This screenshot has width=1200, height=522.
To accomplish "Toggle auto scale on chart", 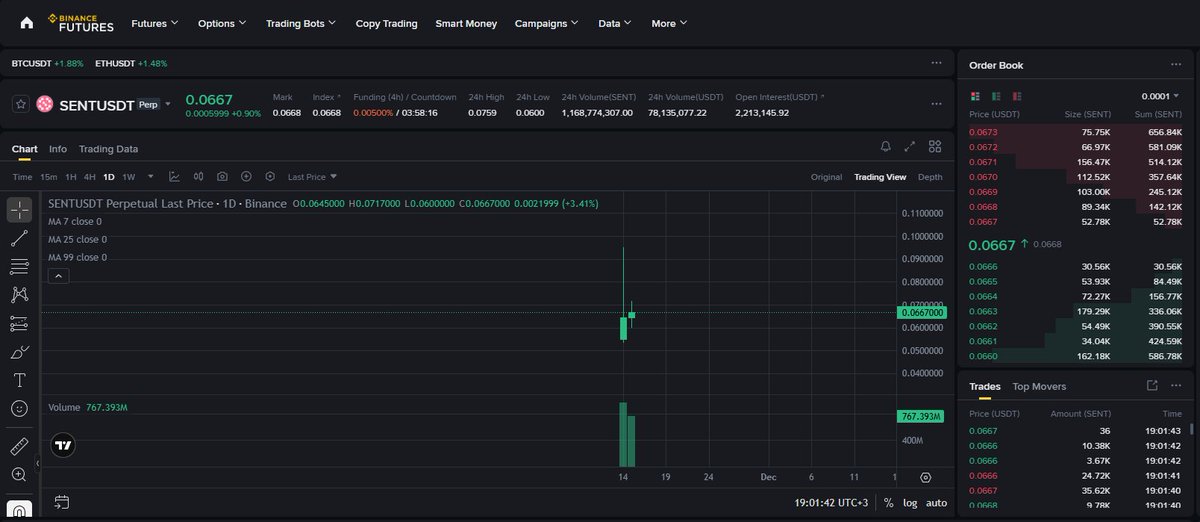I will (x=936, y=503).
